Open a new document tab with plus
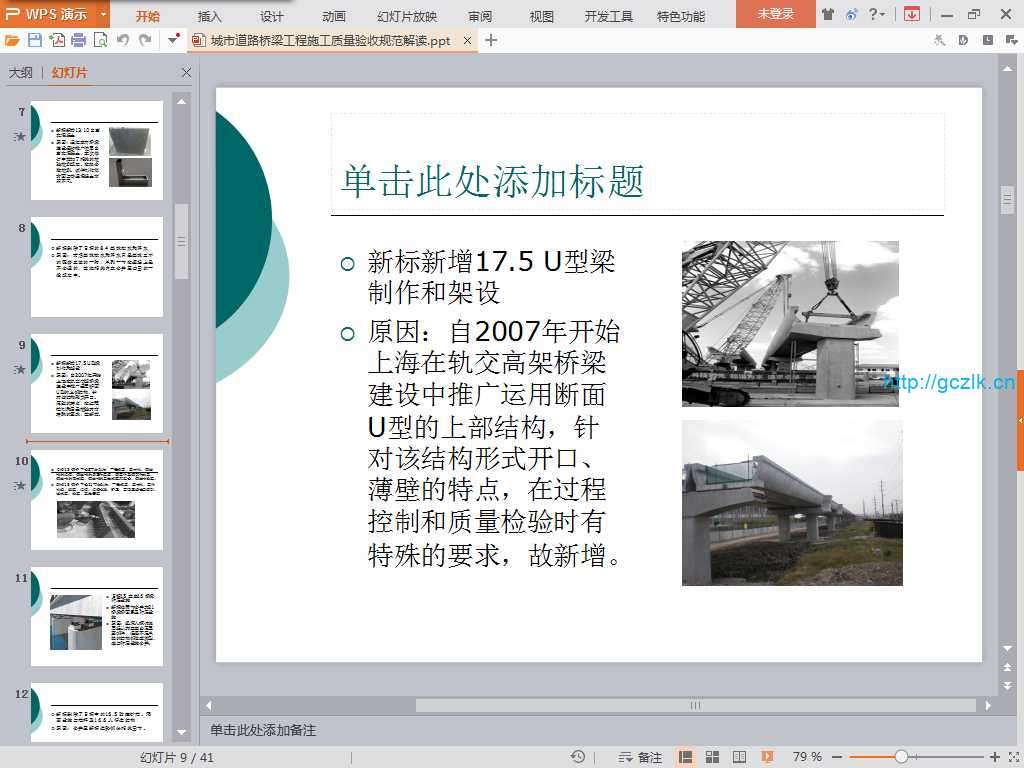 [491, 40]
